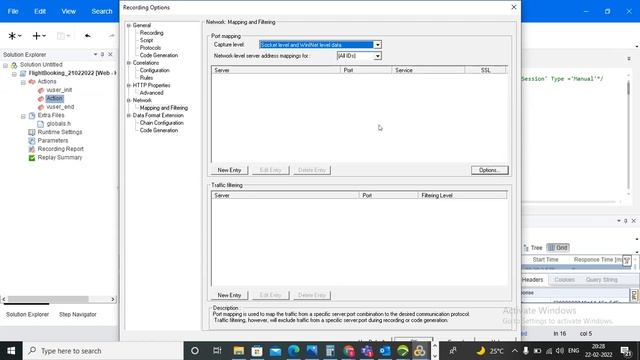Screen dimensions: 640x360
Task: Click SSL column header in Port mapping table
Action: tap(485, 70)
